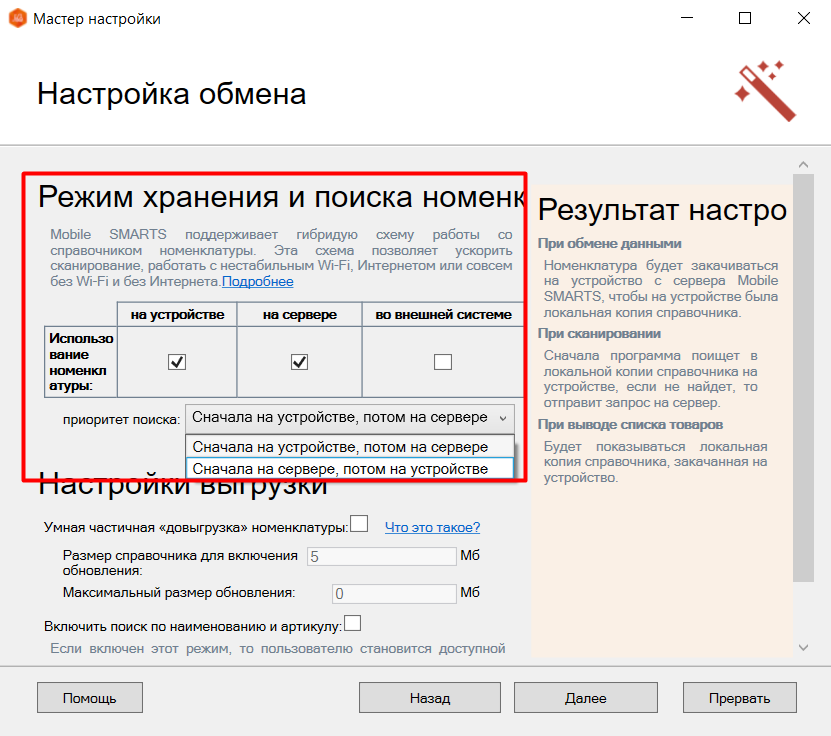Click the 'во внешней системе' column header
The width and height of the screenshot is (831, 736).
(x=443, y=315)
